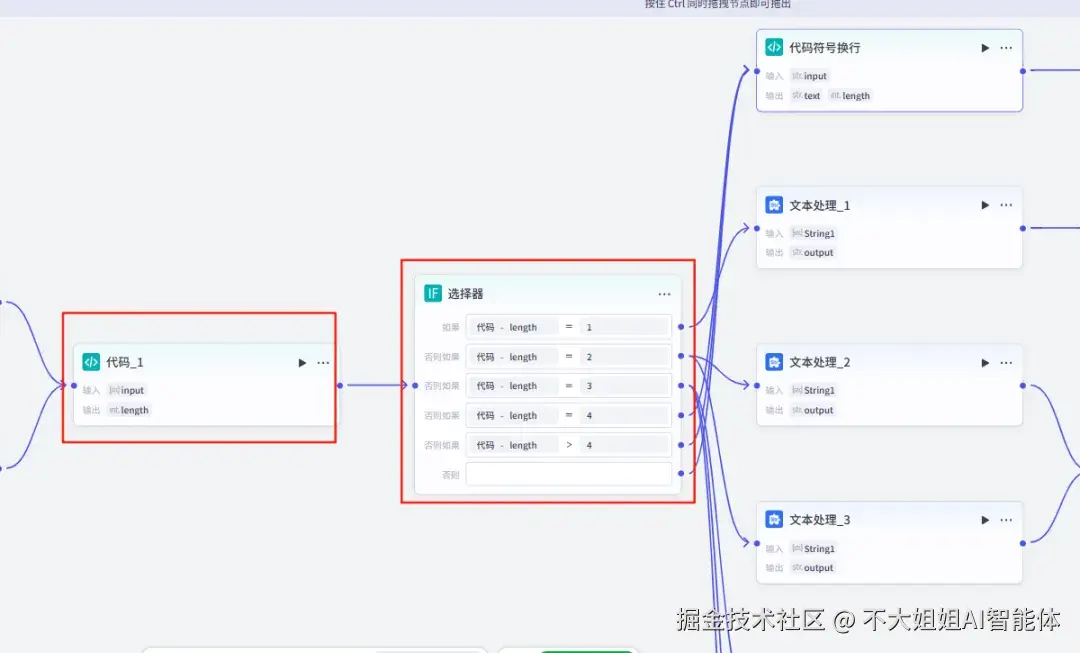Run 文本处理_2 using its play icon
The width and height of the screenshot is (1080, 653).
coord(984,361)
